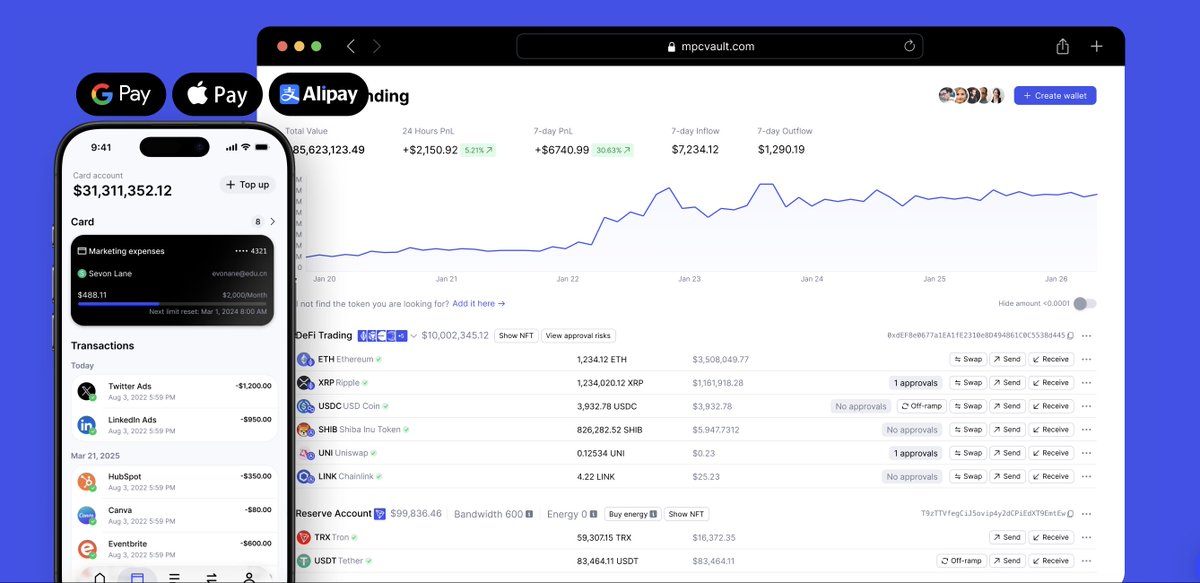Click the USDC USD Coin token icon
This screenshot has width=1200, height=583.
coord(304,406)
